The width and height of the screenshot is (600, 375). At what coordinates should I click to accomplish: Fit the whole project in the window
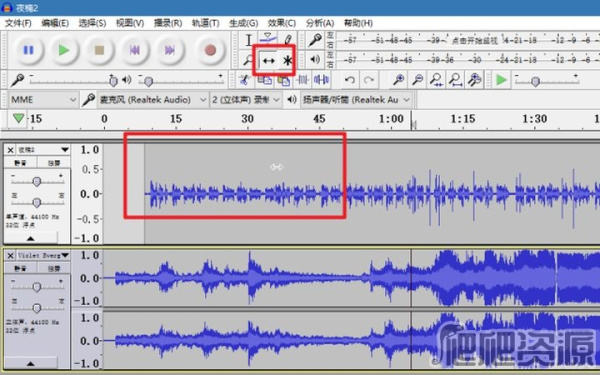tap(456, 80)
